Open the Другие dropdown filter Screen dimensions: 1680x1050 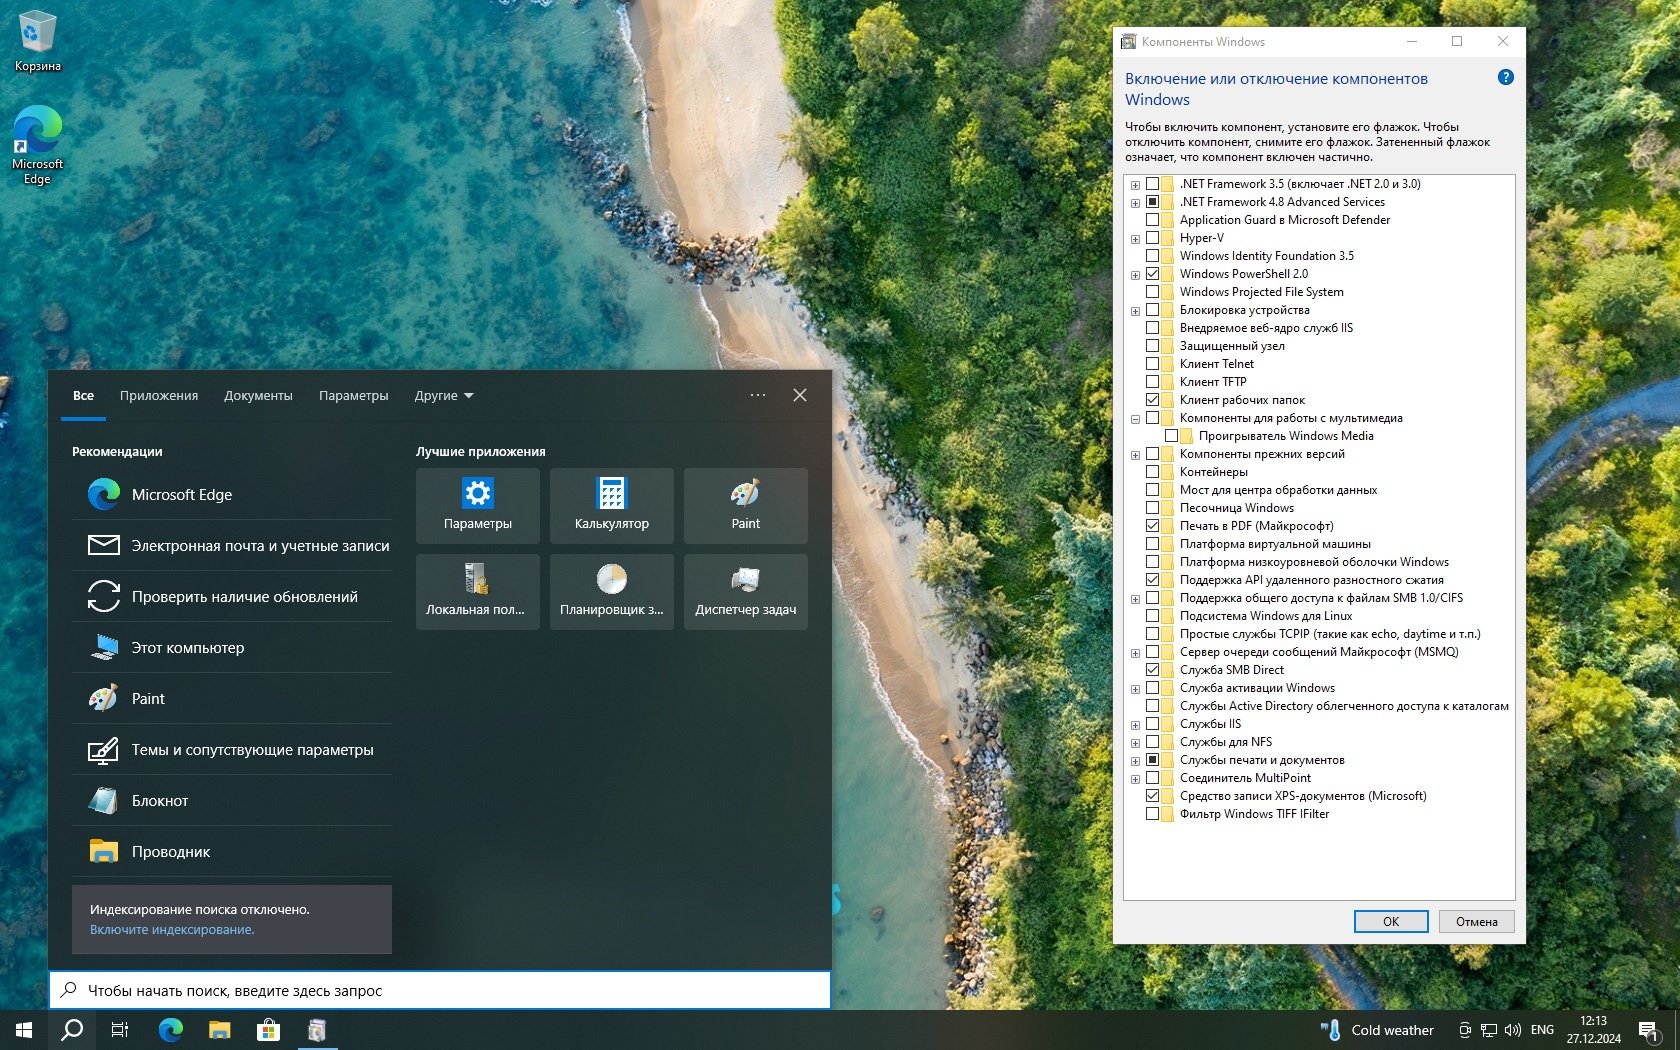click(x=444, y=396)
